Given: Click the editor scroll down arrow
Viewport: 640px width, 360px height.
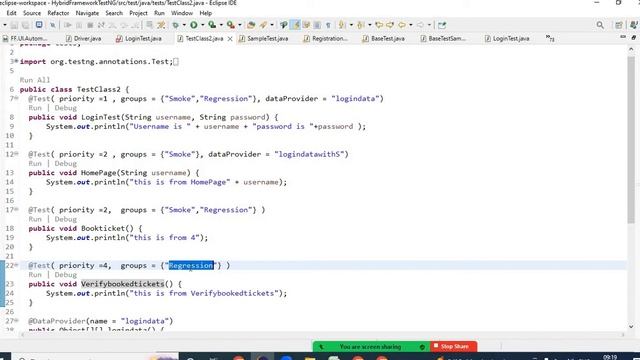Looking at the screenshot, I should (x=631, y=327).
